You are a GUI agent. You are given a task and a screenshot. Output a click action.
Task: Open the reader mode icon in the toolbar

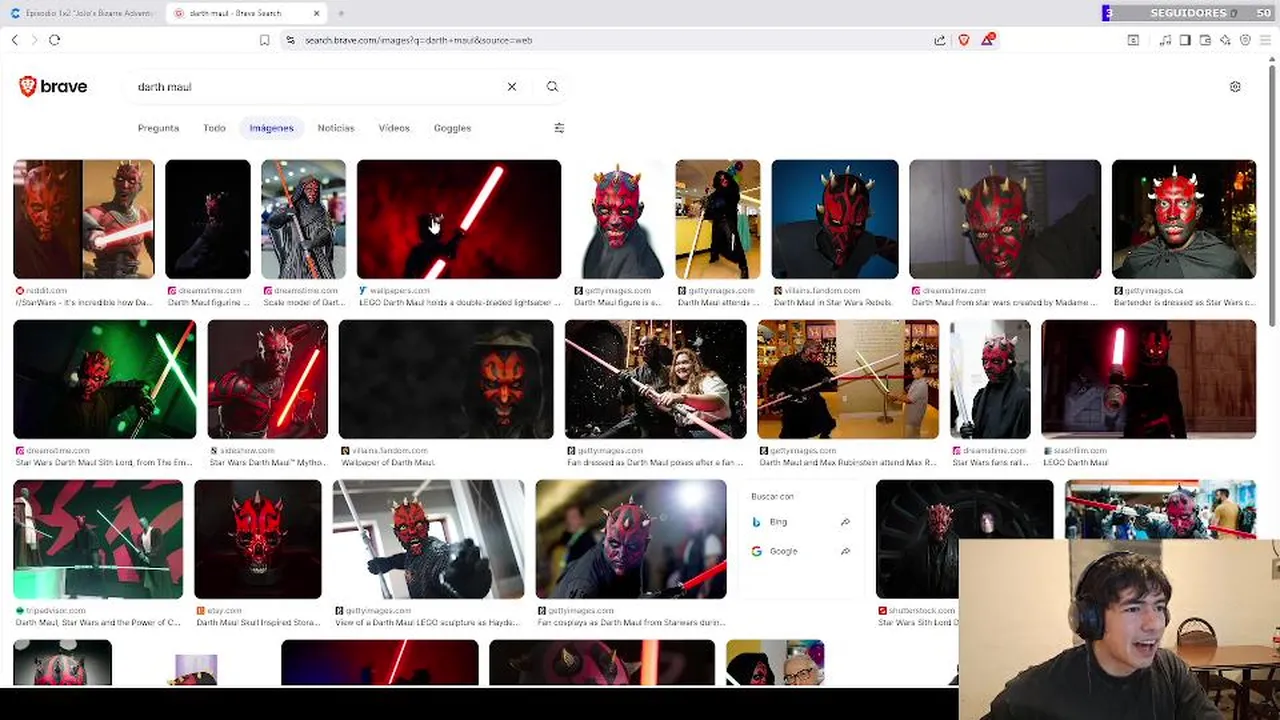pos(1133,40)
